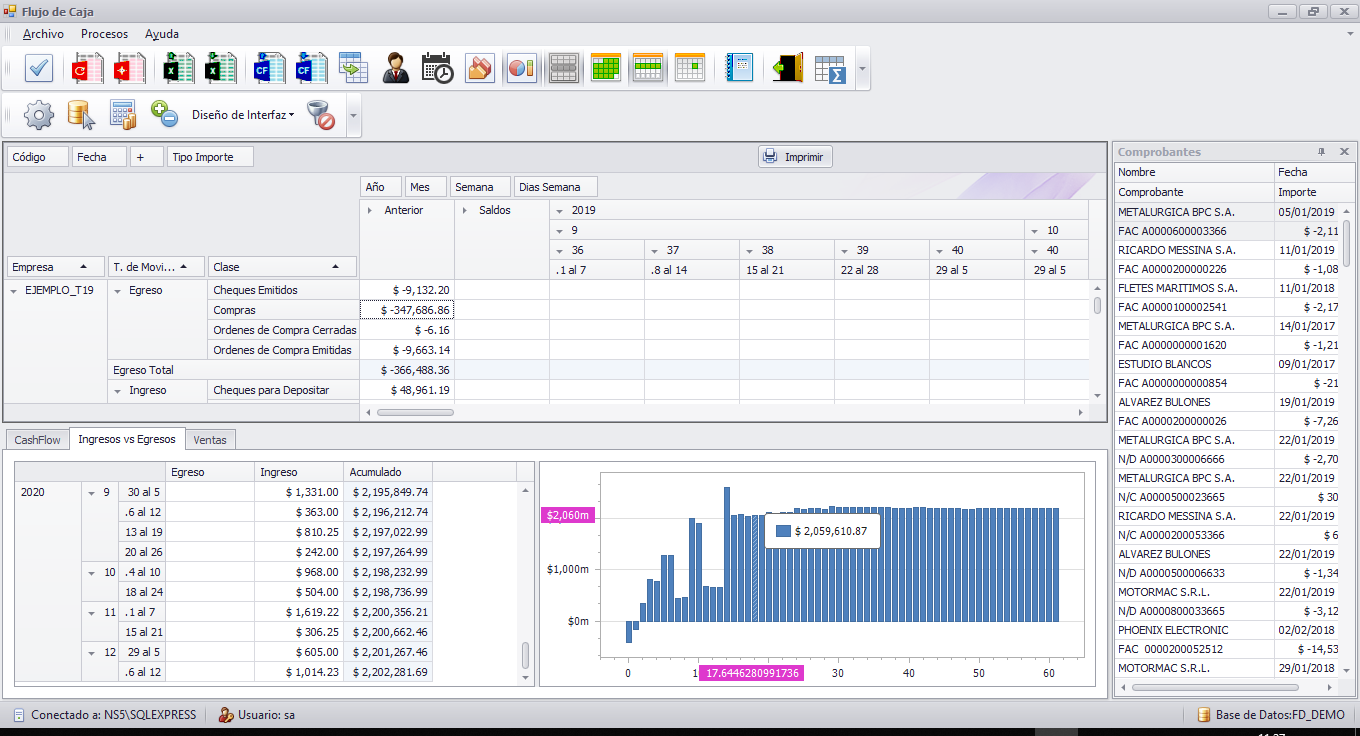Select the Compras amount cell $ -347,686.86
The width and height of the screenshot is (1360, 736).
click(405, 311)
